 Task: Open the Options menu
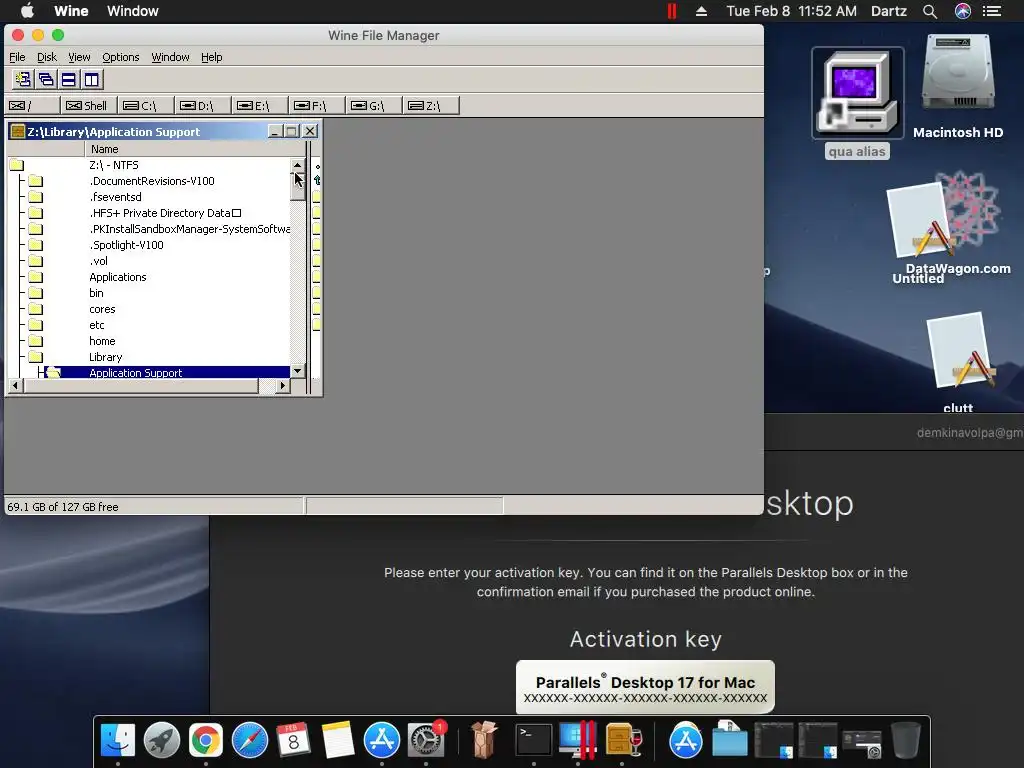[x=121, y=57]
